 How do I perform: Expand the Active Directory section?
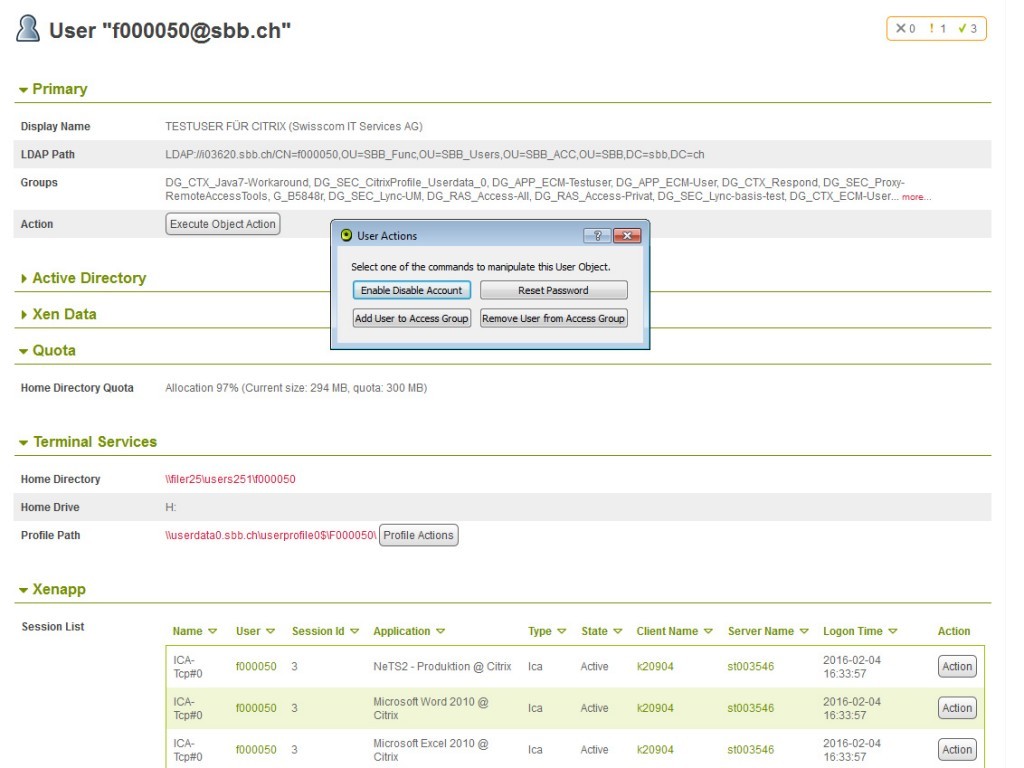(24, 279)
